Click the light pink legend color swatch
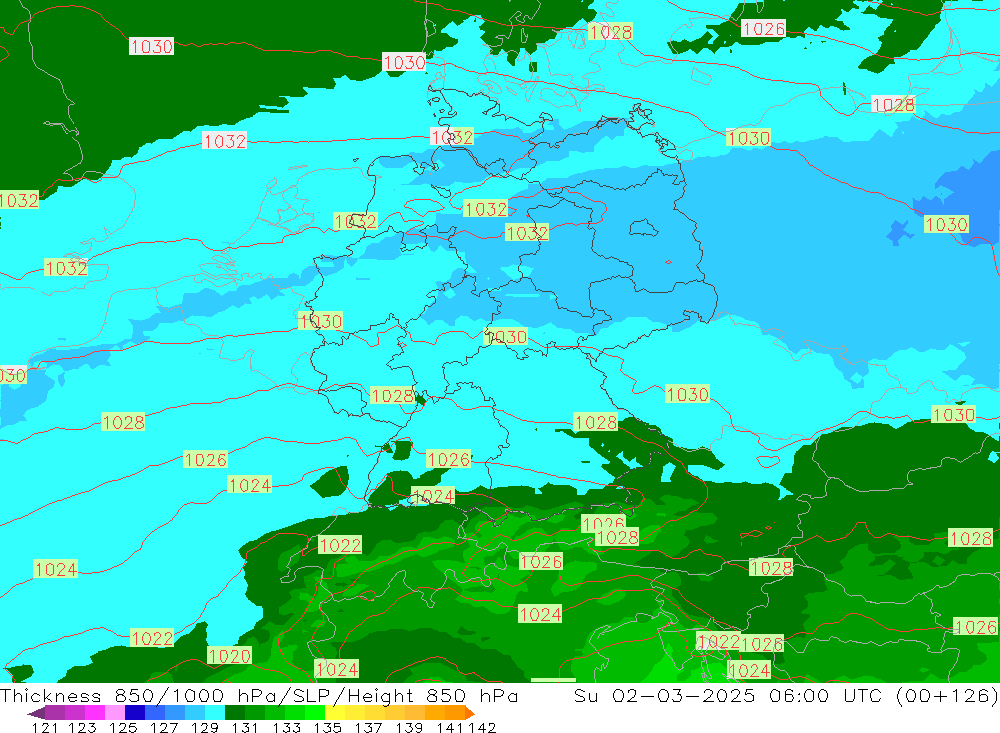This screenshot has height=733, width=1000. (115, 712)
